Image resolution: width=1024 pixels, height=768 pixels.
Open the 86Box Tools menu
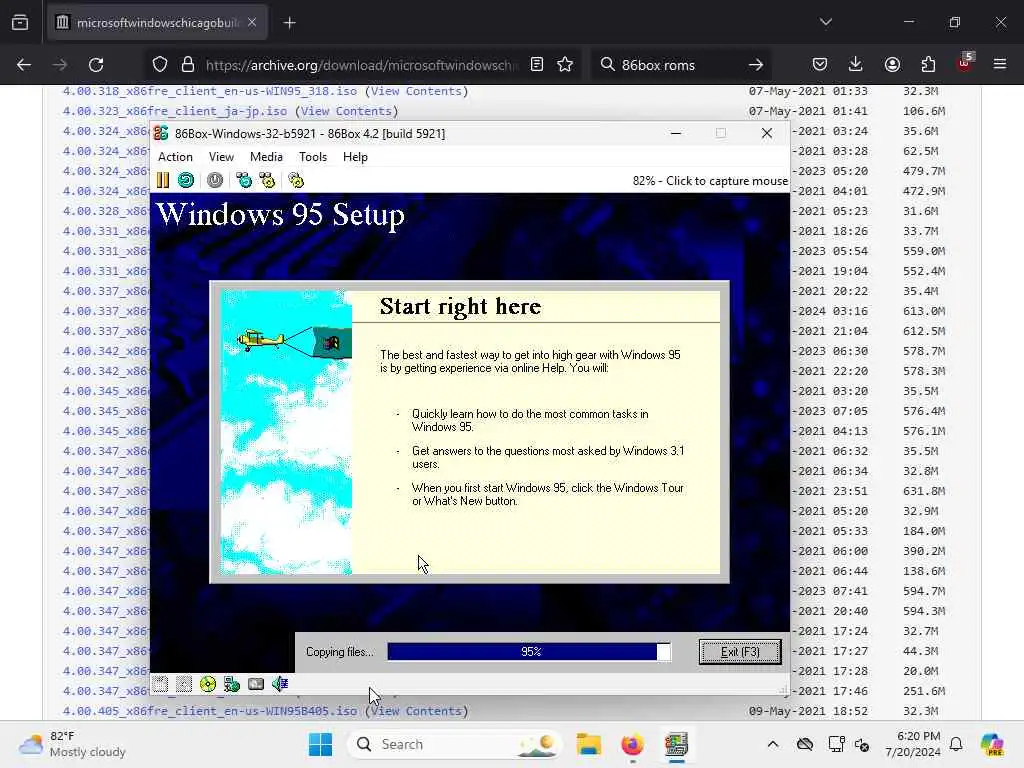pyautogui.click(x=313, y=157)
